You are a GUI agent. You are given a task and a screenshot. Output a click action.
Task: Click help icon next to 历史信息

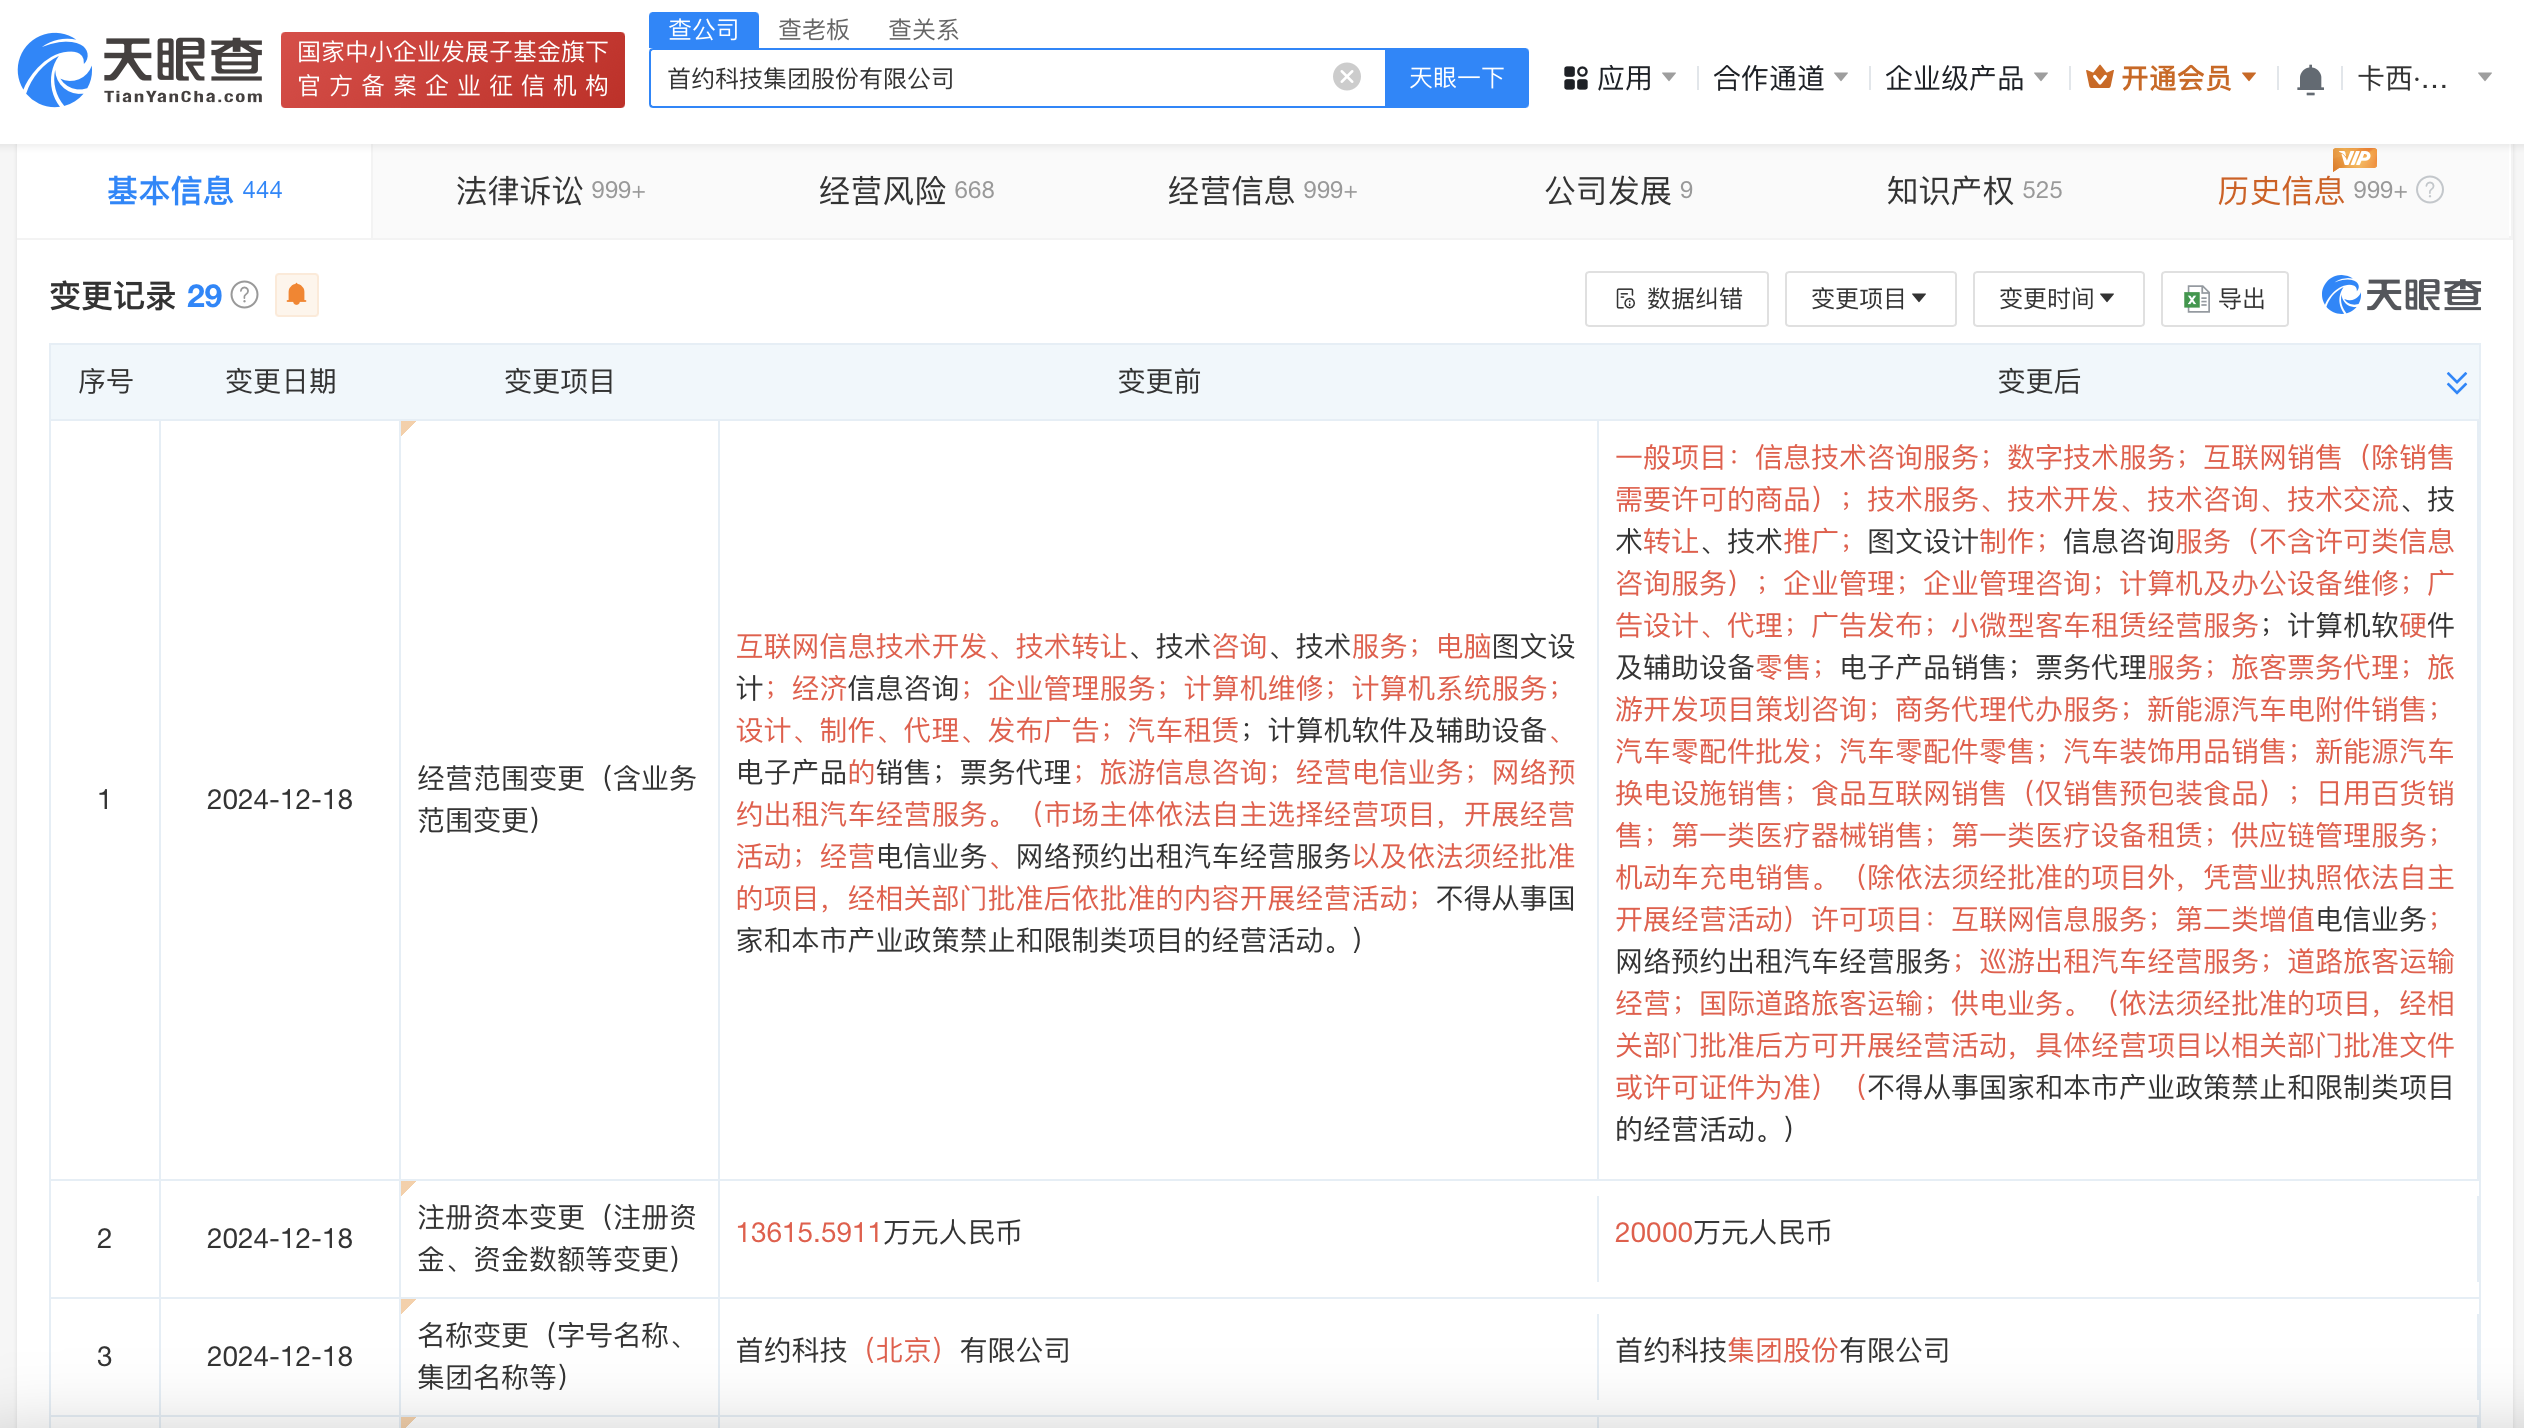2430,190
